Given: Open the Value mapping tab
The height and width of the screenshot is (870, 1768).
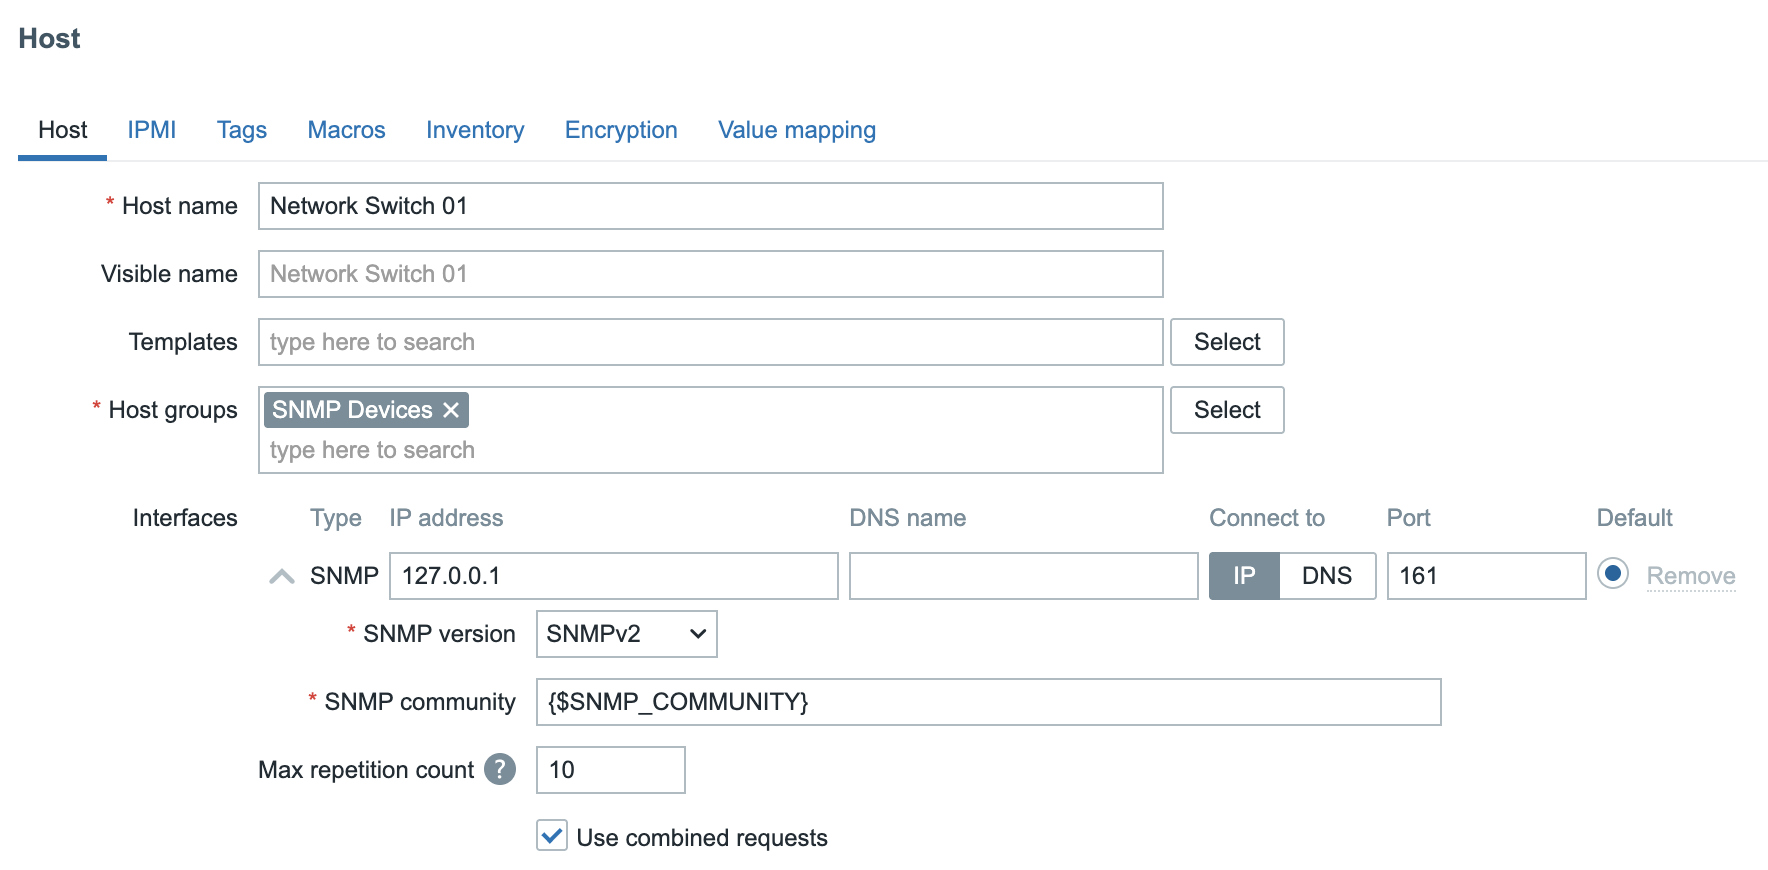Looking at the screenshot, I should [796, 130].
